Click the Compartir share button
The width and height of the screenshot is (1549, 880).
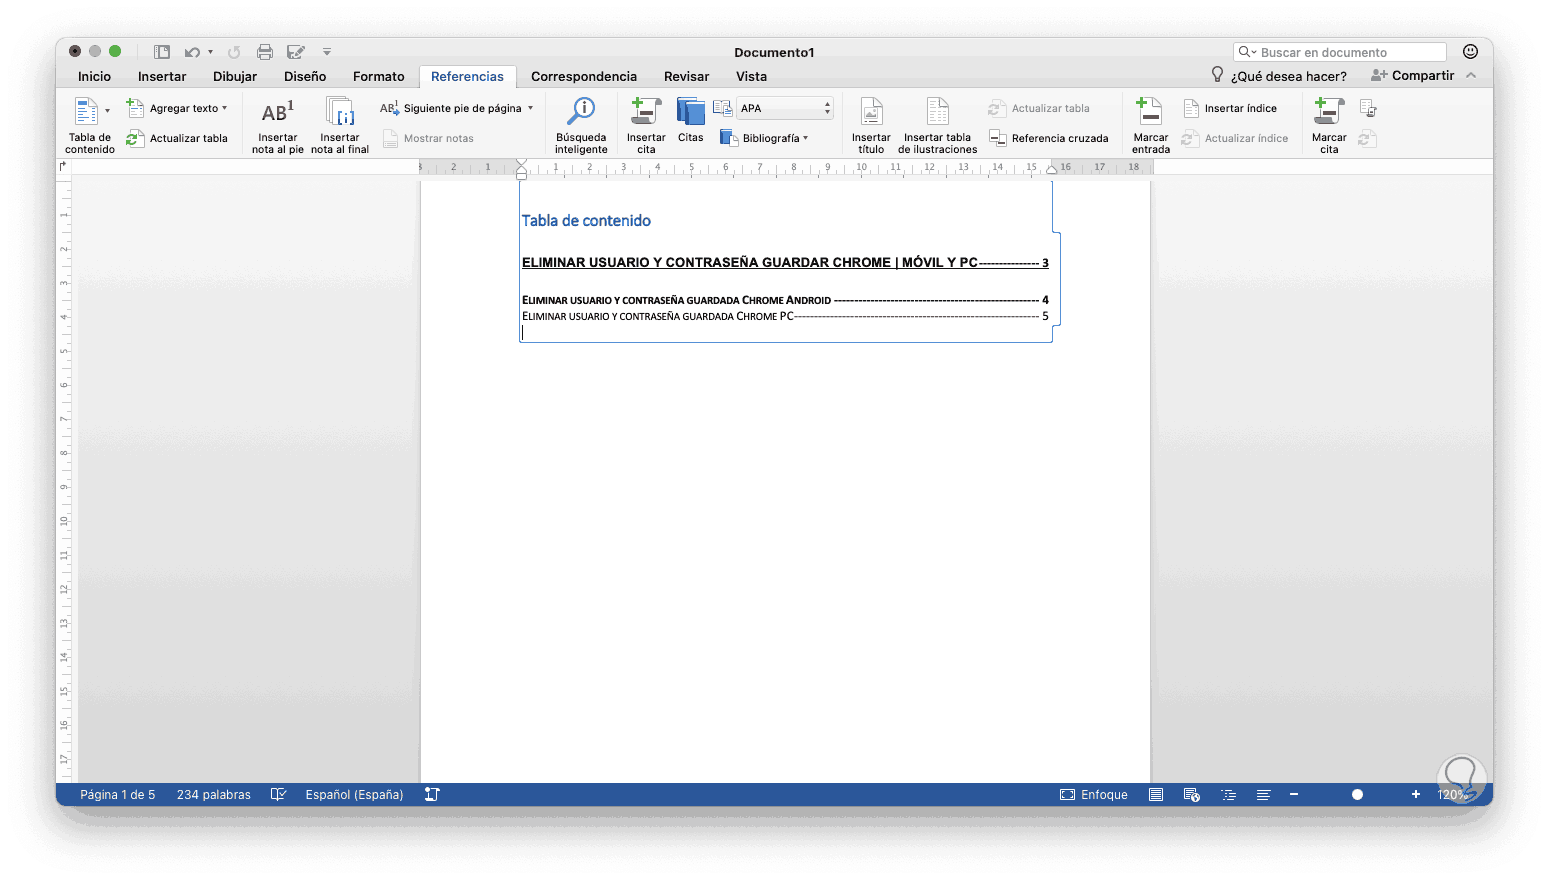tap(1413, 76)
